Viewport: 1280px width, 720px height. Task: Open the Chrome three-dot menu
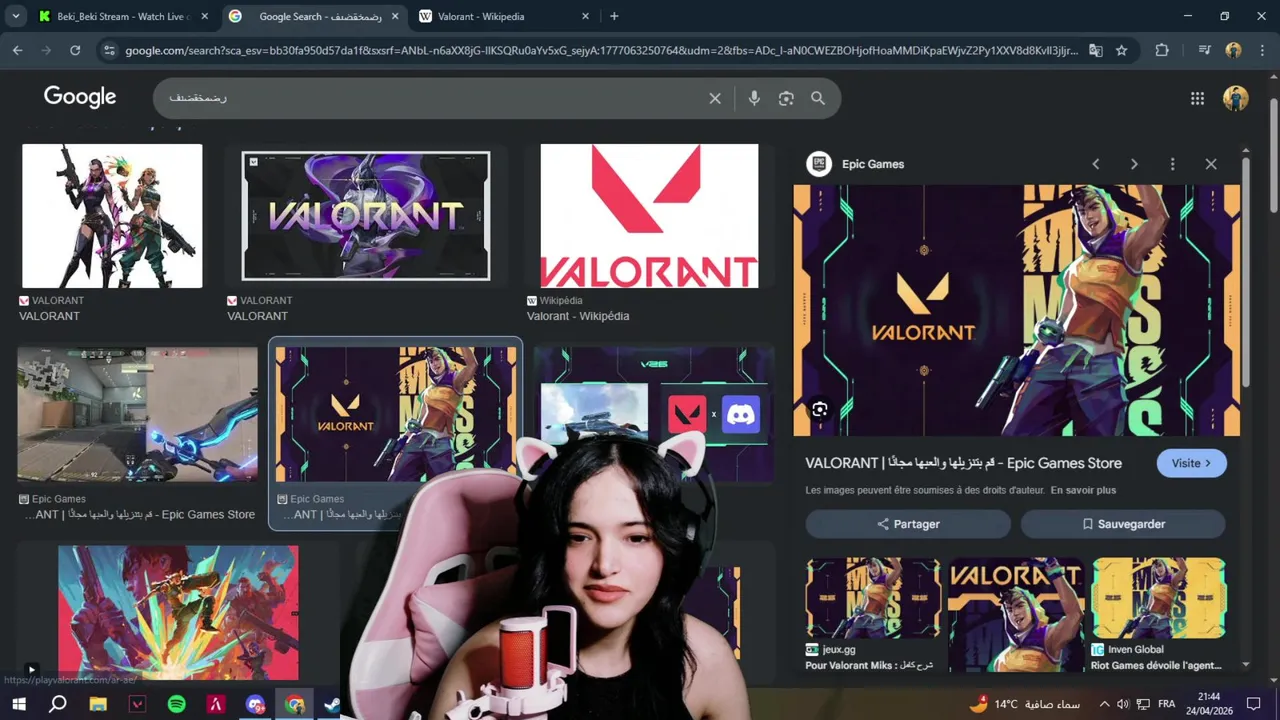pyautogui.click(x=1262, y=50)
